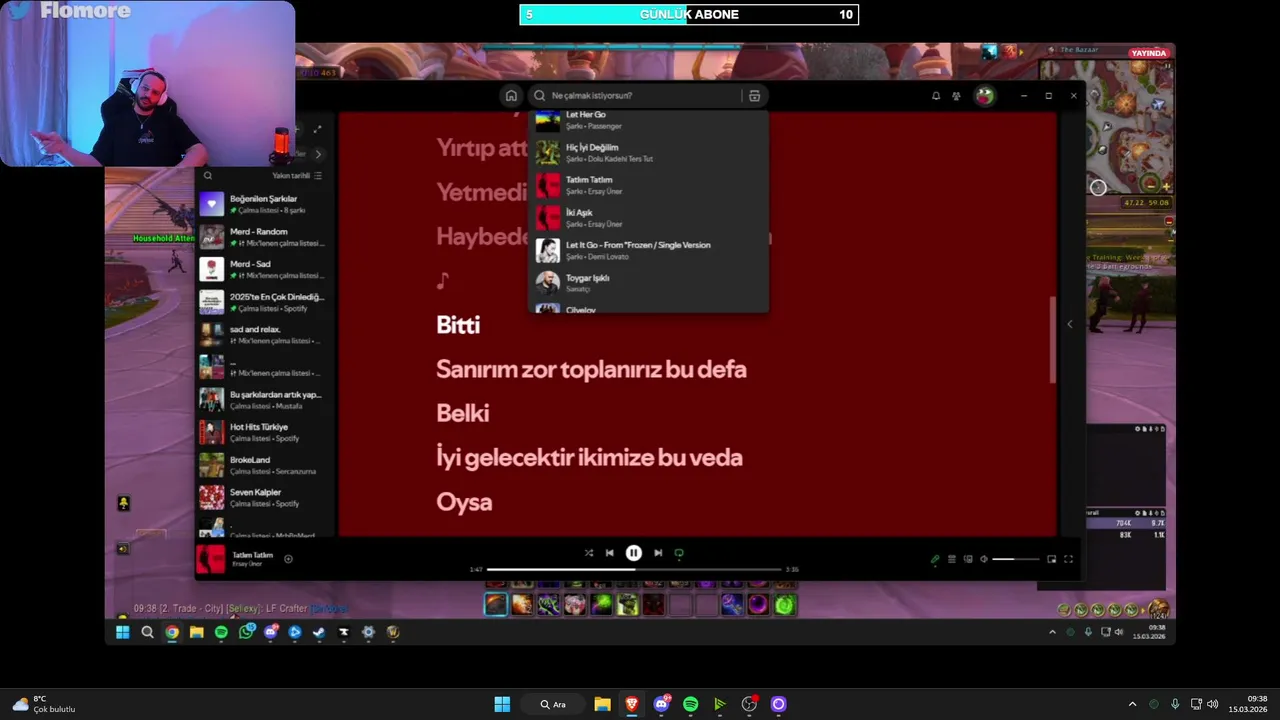Open '2025'te En Çok Dinlediğ...' playlist
The image size is (1280, 720).
[264, 302]
